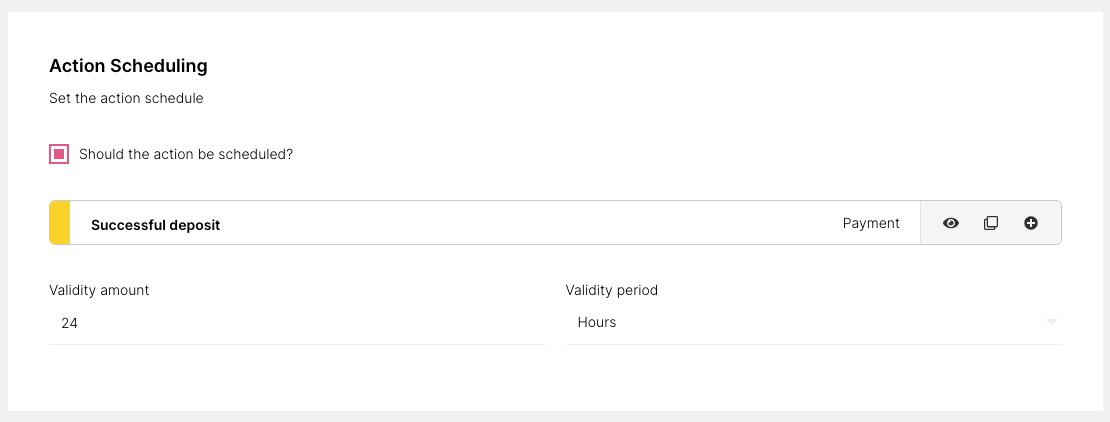Click the eye icon to preview Successful deposit
Screen dimensions: 1110x422
[951, 223]
